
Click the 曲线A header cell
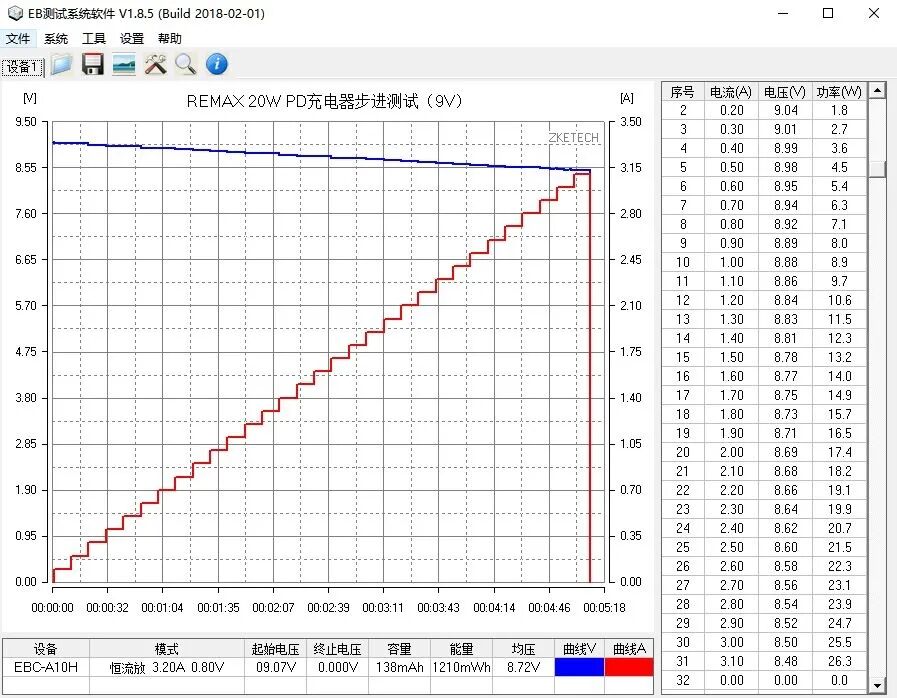[629, 649]
